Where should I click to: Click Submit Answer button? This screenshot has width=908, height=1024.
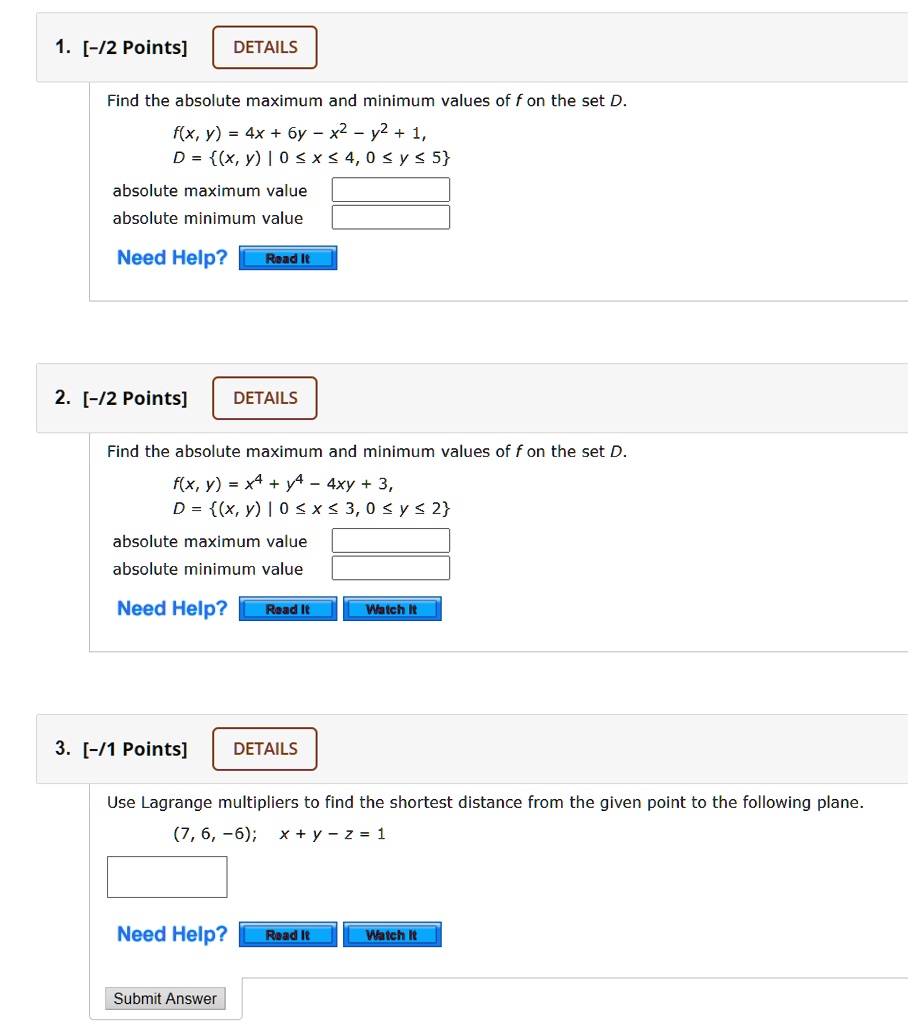pos(164,997)
